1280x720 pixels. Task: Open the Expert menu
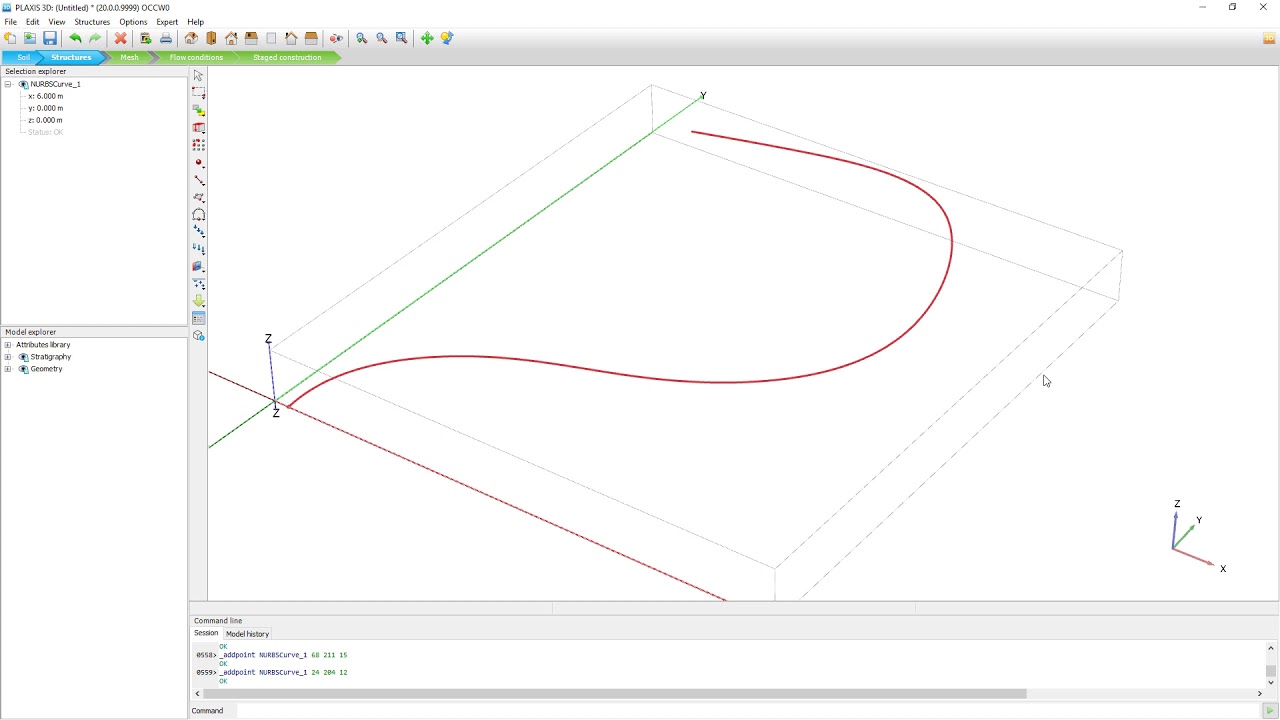tap(167, 22)
